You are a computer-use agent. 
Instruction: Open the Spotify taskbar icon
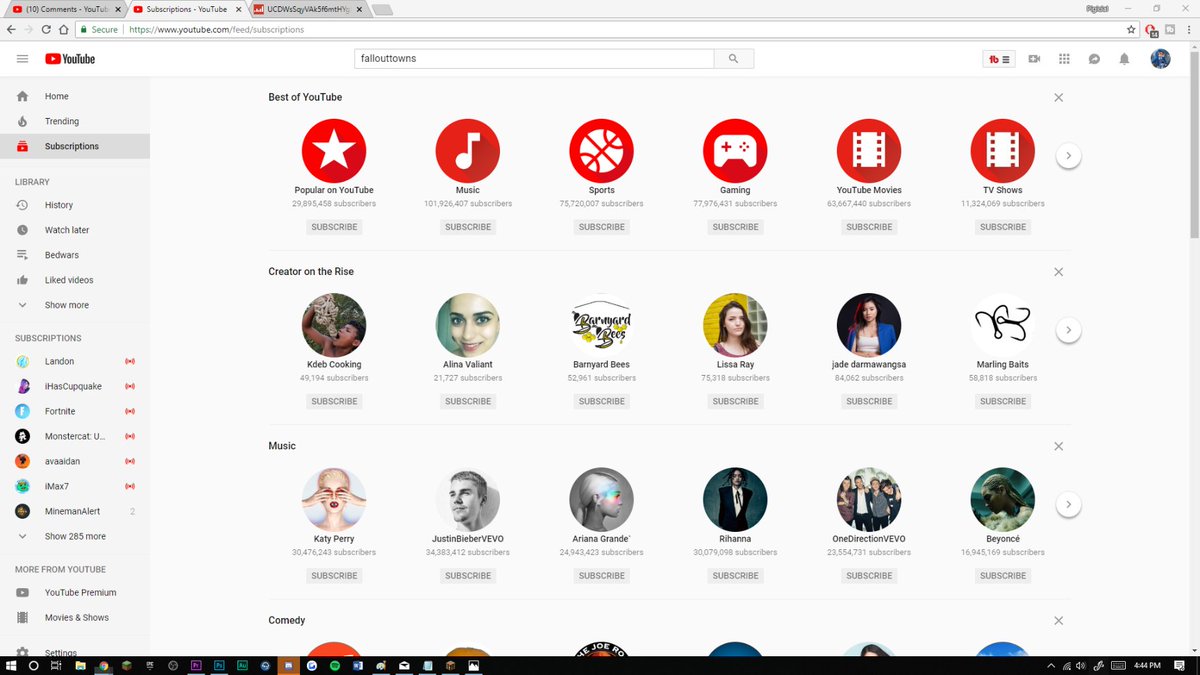pos(335,665)
